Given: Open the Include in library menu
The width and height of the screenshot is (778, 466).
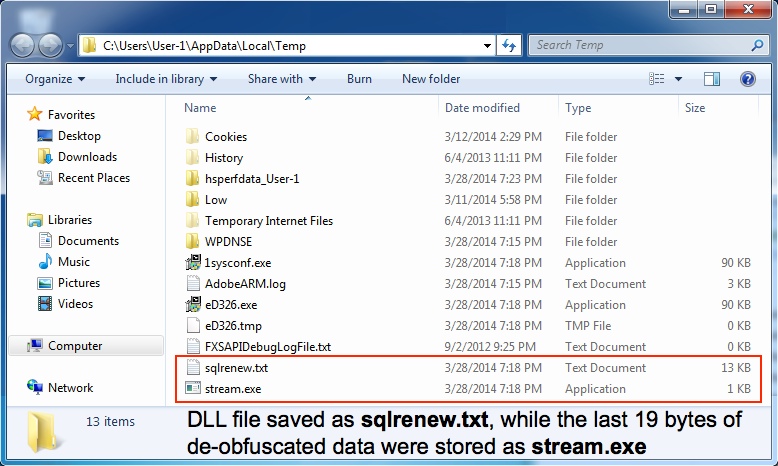Looking at the screenshot, I should point(165,79).
